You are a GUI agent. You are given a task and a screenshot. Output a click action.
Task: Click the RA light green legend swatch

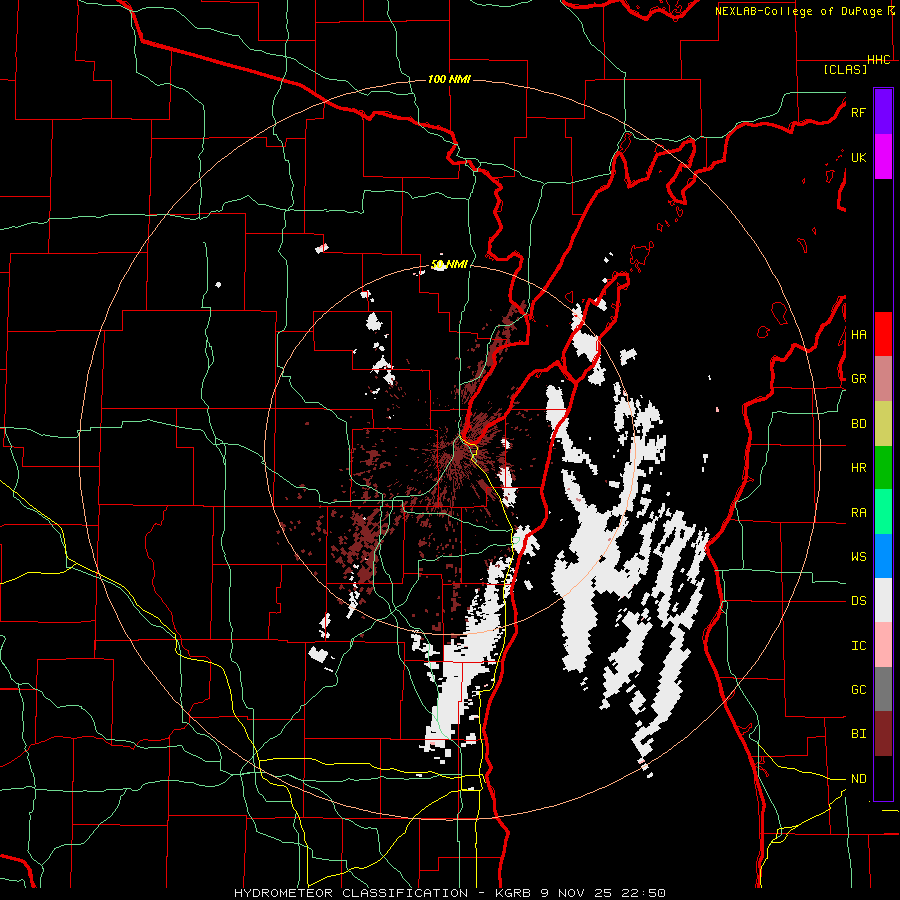click(883, 512)
